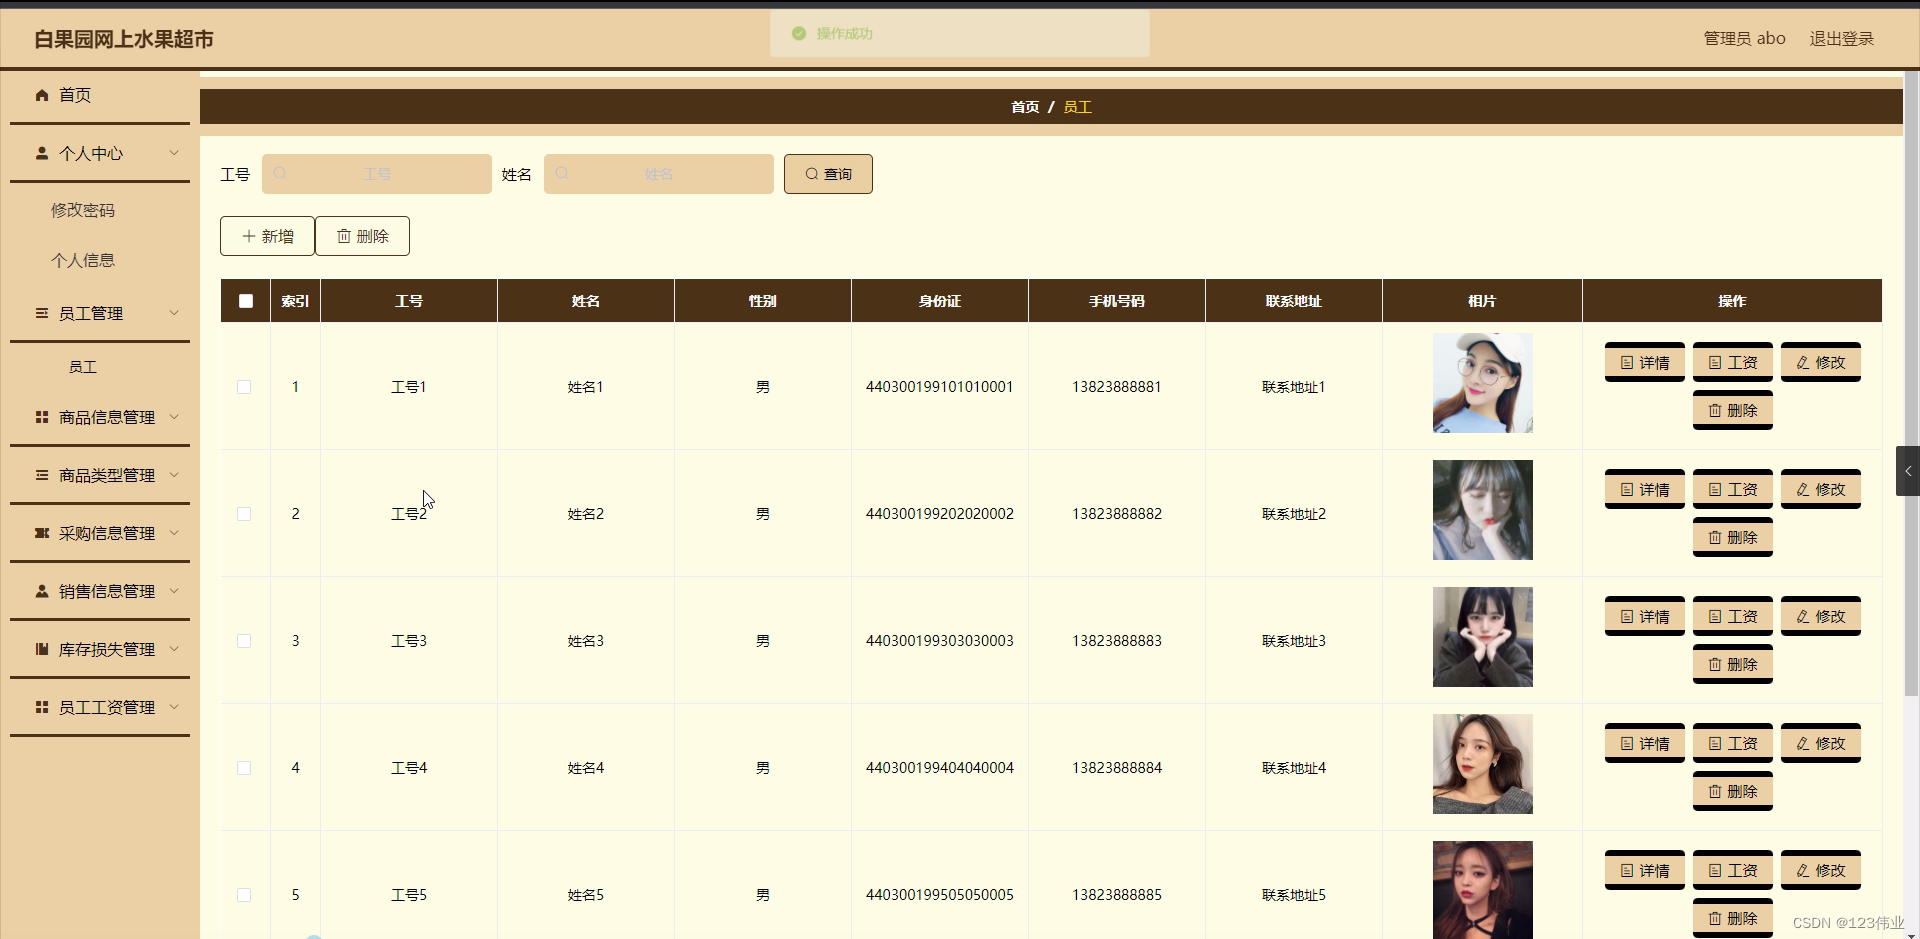
Task: Click 员工 in the breadcrumb
Action: (1077, 106)
